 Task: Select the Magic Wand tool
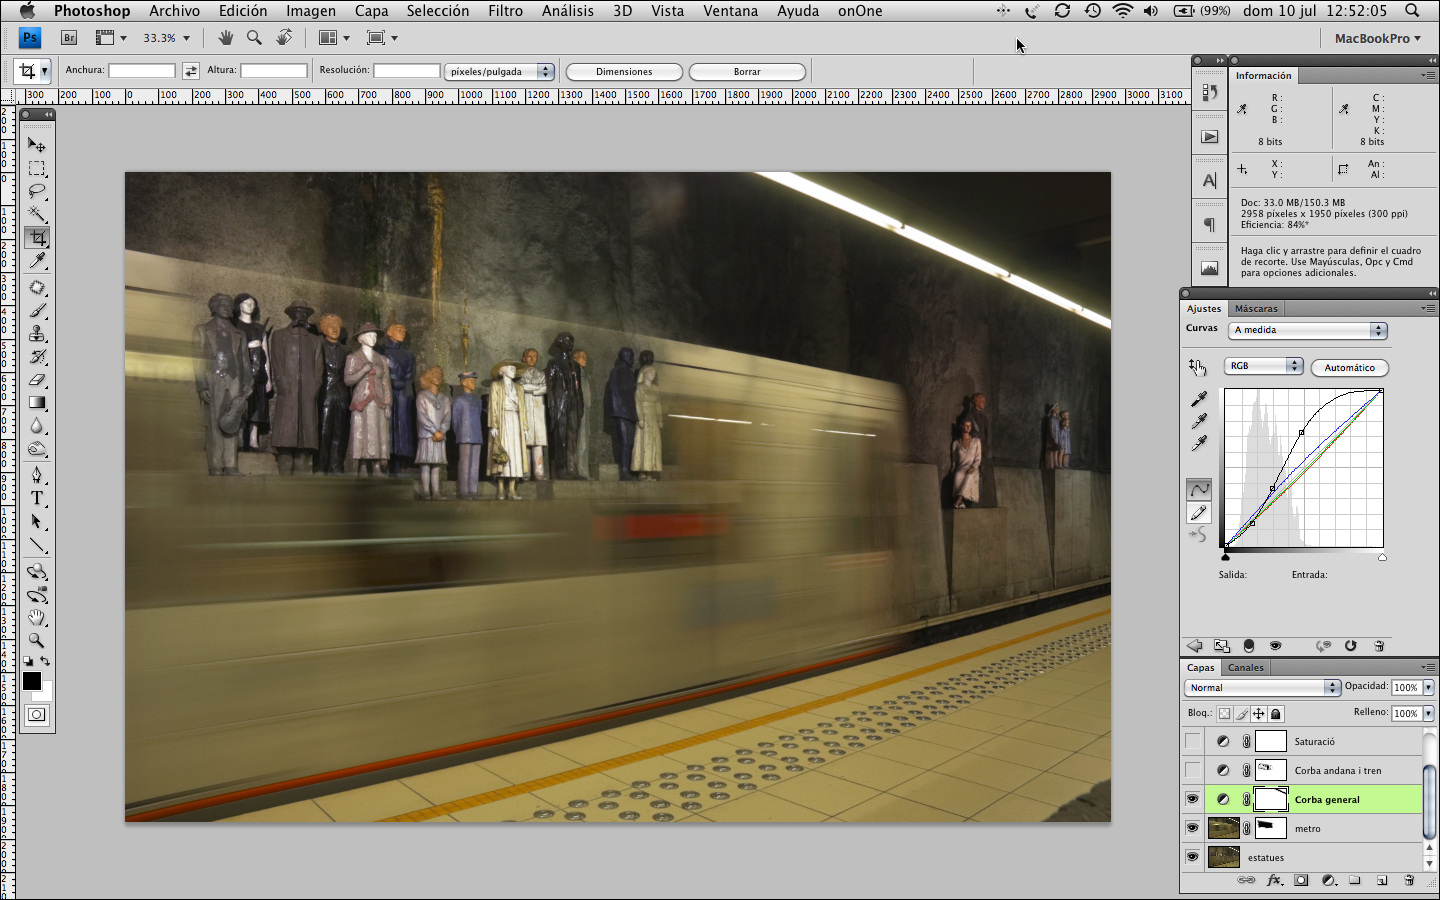(37, 214)
